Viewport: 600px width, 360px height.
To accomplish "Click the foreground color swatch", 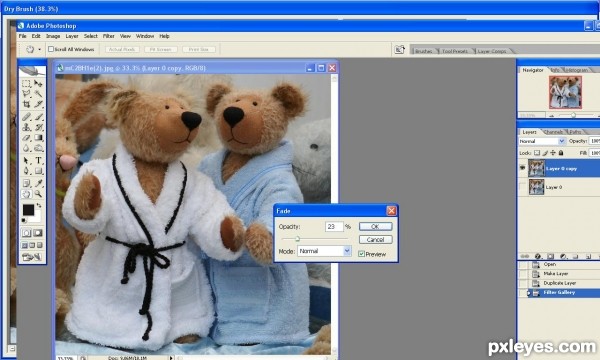I will tap(28, 210).
